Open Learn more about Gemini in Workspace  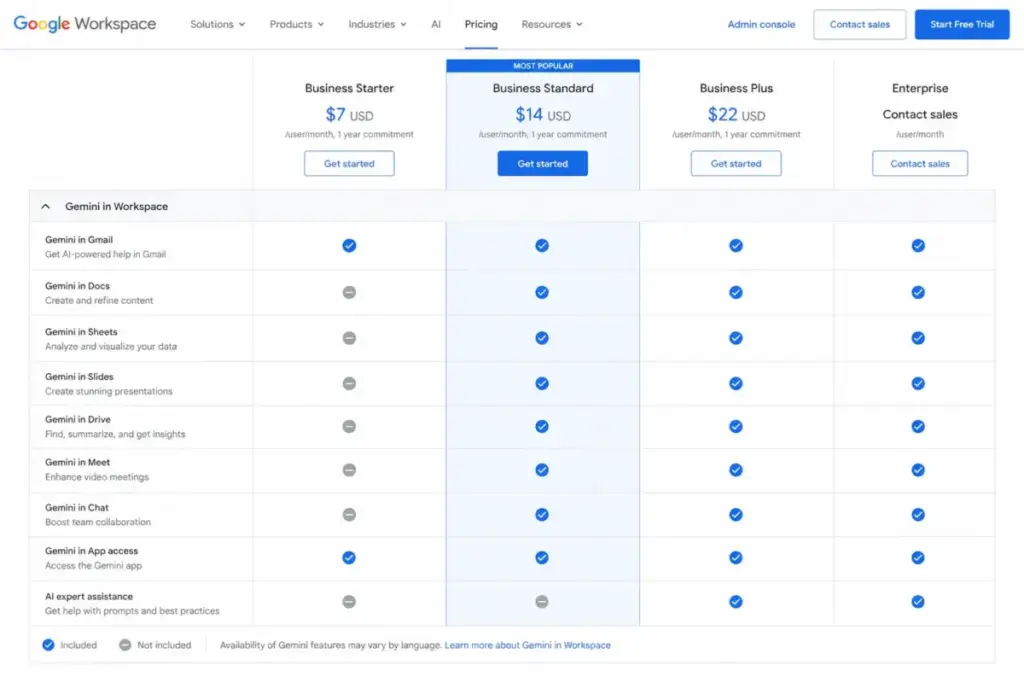click(x=527, y=645)
